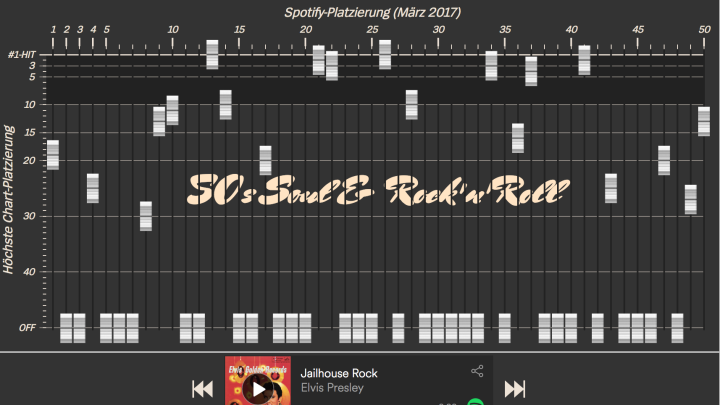
Task: Select the slider knob for Spotify rank 47
Action: 664,160
